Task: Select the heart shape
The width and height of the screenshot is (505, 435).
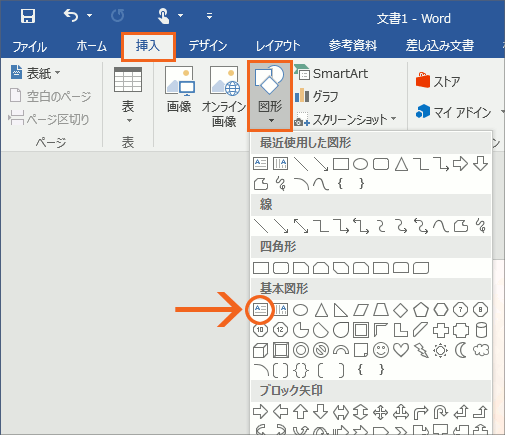Action: pos(401,350)
